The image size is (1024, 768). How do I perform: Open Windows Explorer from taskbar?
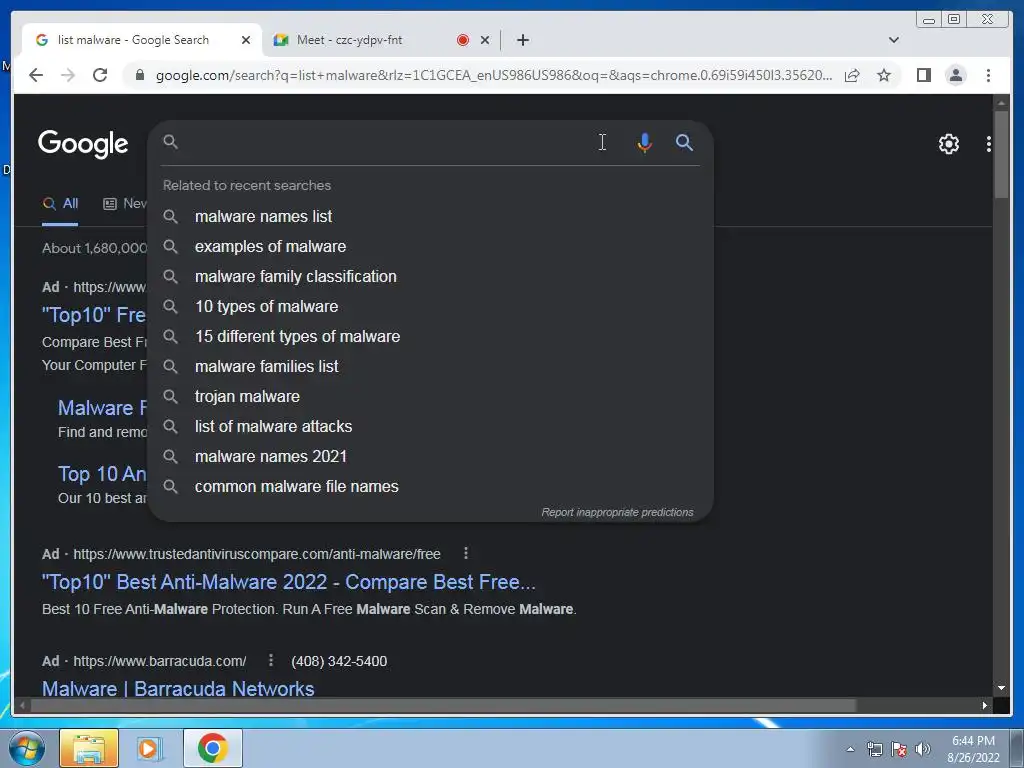pos(89,748)
